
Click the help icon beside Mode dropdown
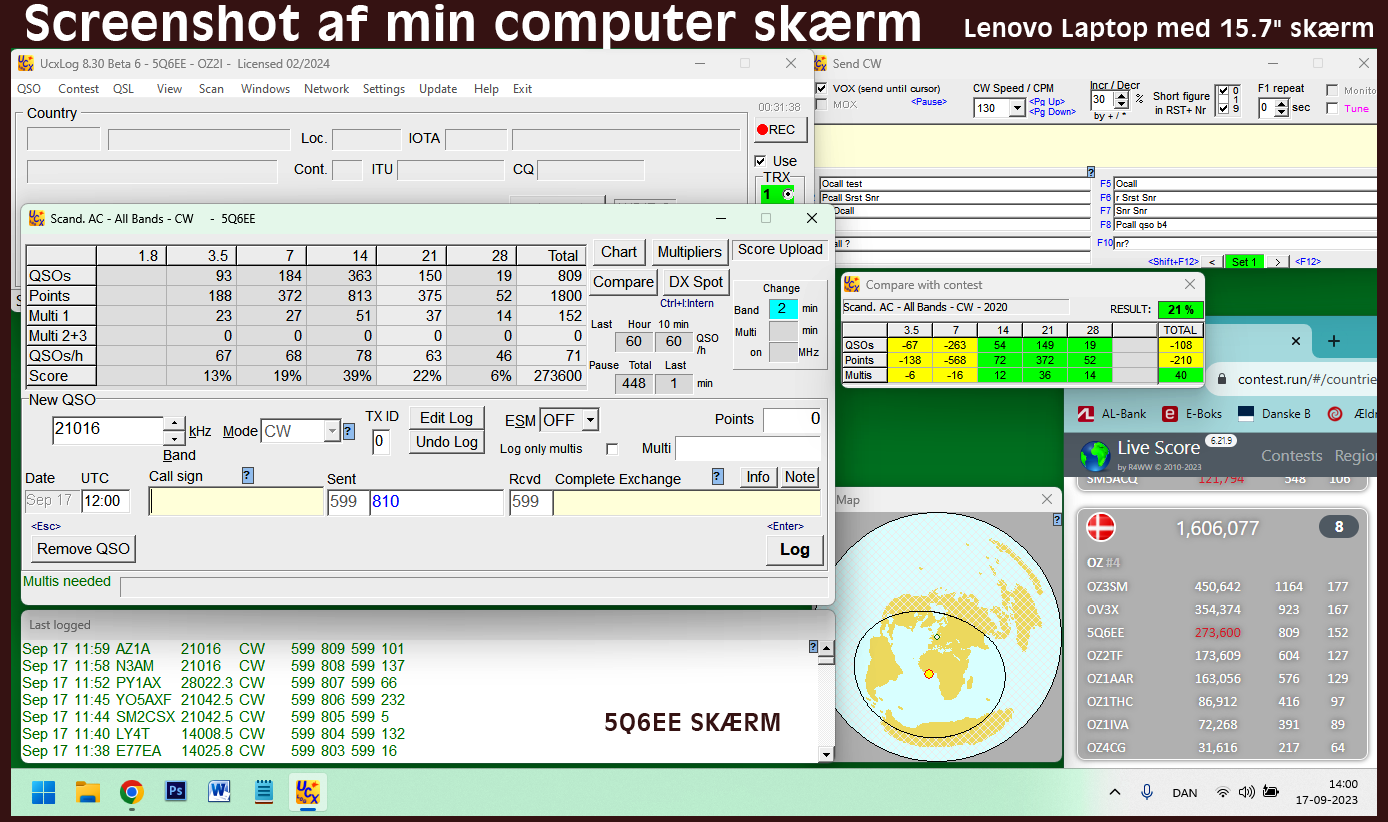point(349,431)
